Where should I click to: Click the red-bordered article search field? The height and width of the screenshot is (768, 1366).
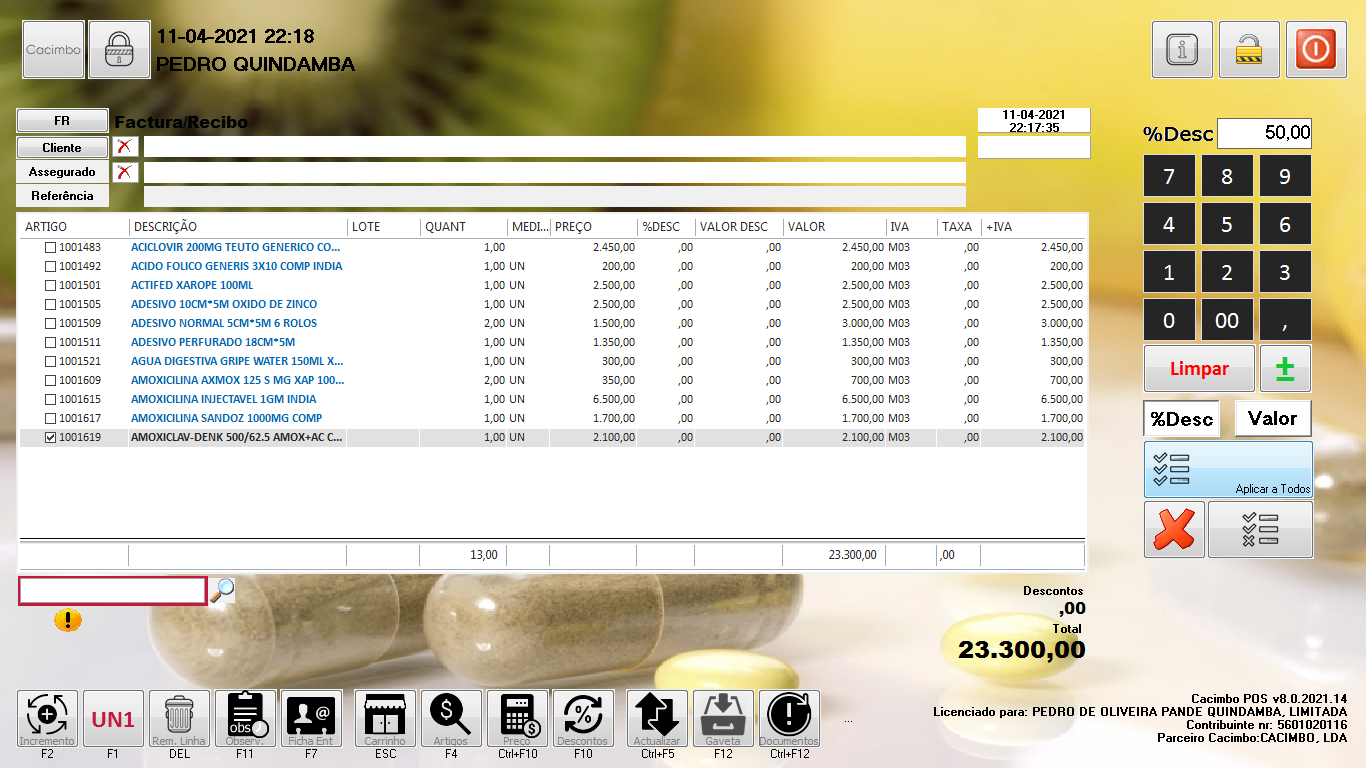tap(113, 591)
